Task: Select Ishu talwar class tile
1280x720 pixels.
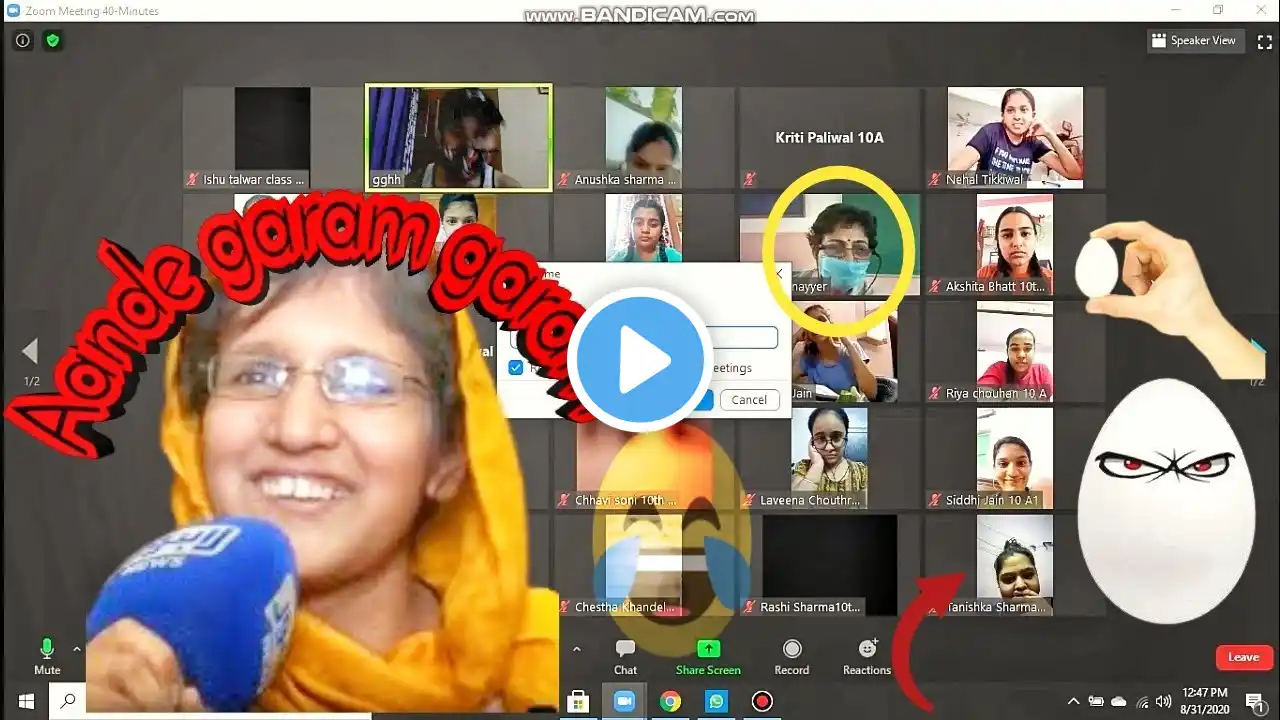Action: coord(273,137)
